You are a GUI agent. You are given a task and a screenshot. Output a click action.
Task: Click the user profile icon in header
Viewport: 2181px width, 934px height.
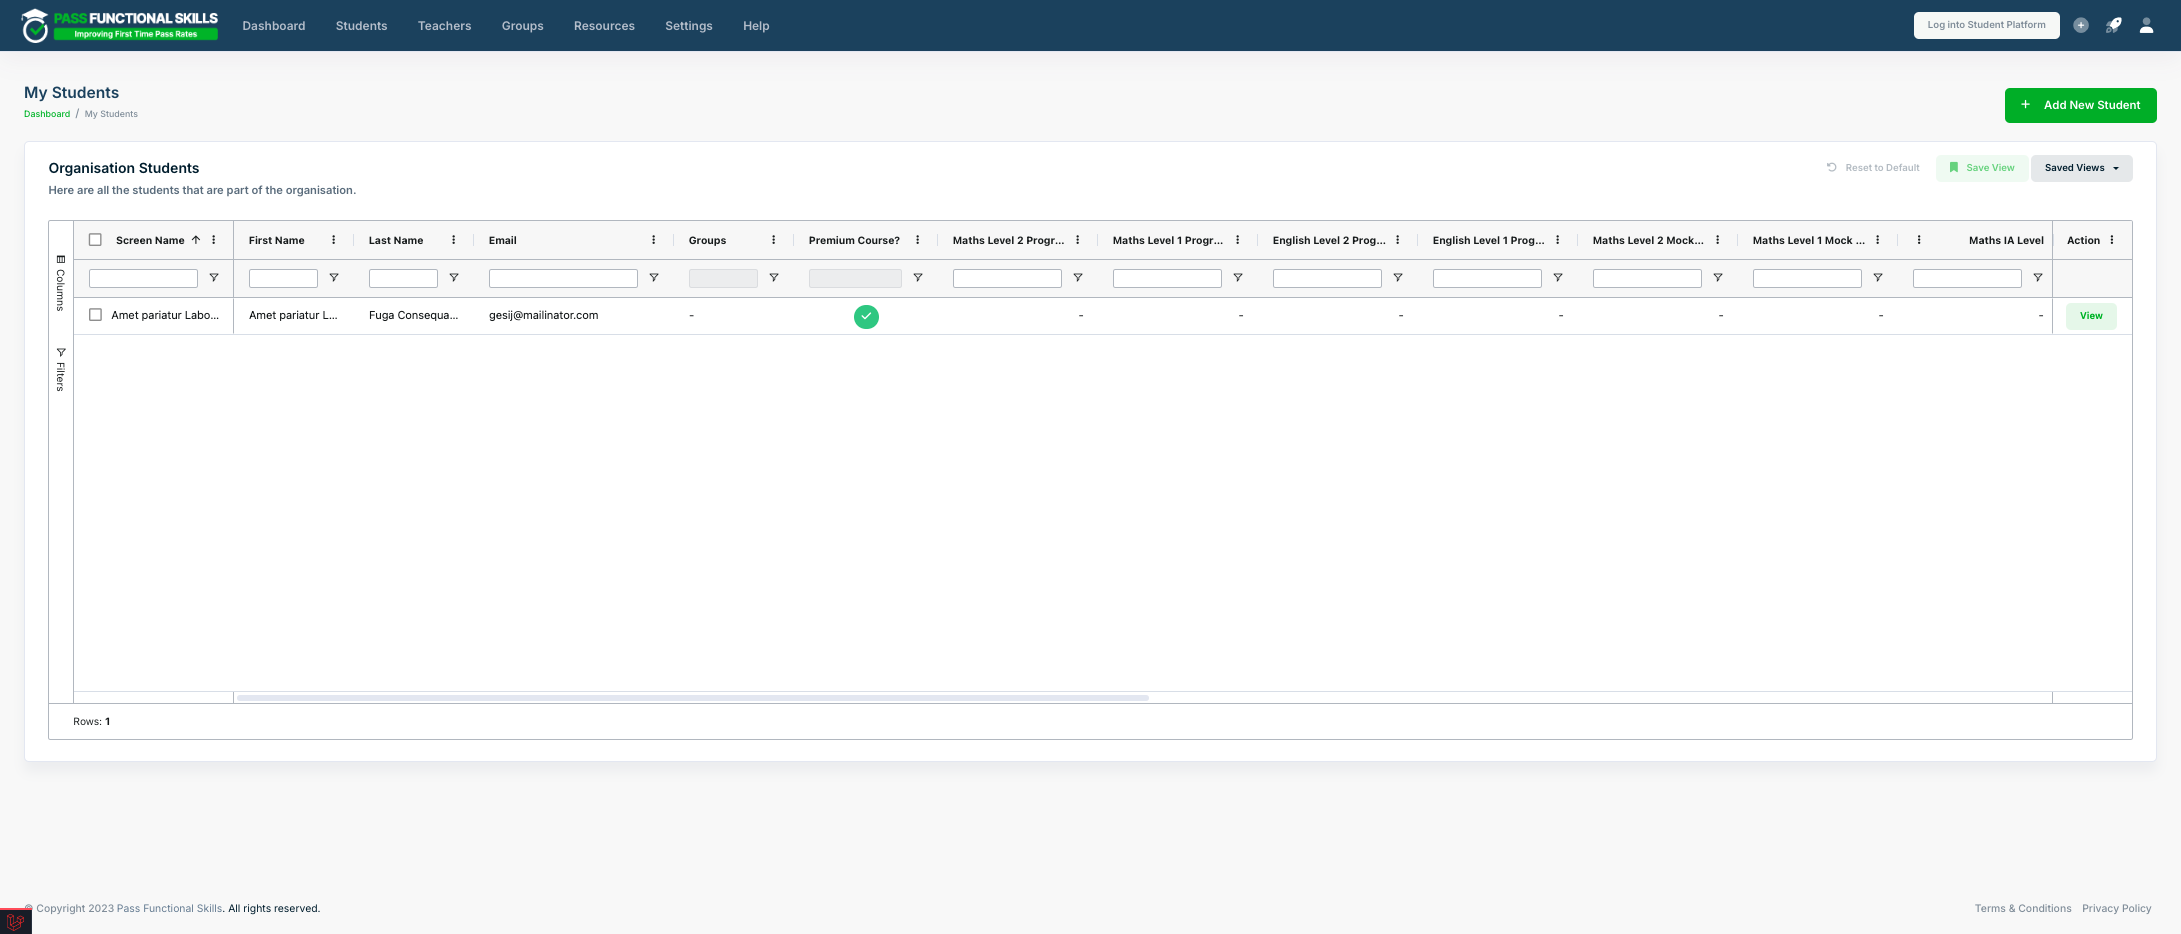pos(2146,26)
